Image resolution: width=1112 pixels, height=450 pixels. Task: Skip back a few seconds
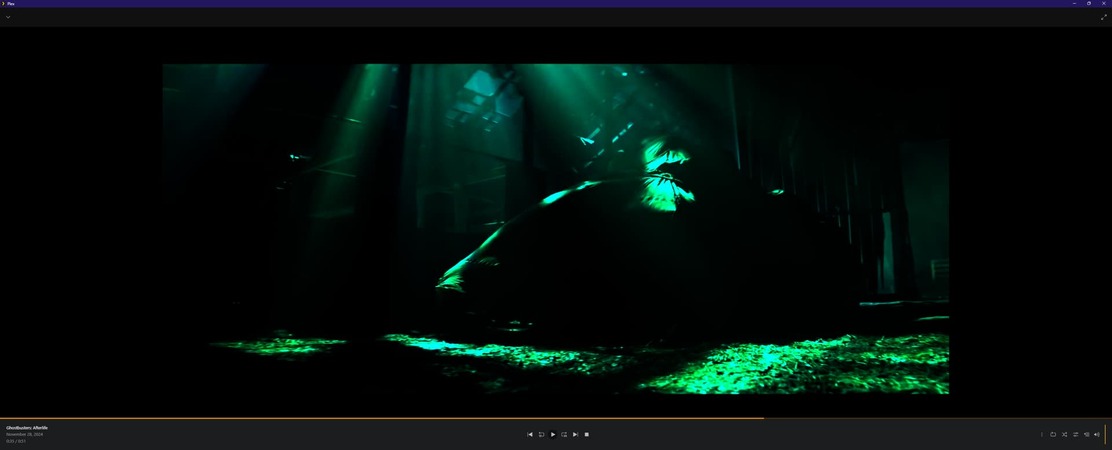[x=541, y=434]
